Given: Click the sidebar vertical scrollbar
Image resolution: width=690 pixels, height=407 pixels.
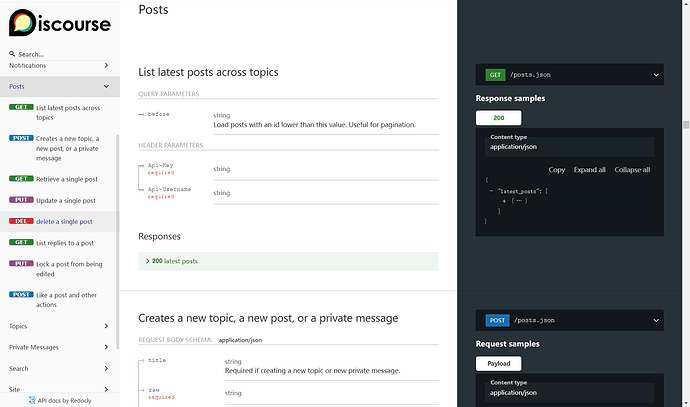Looking at the screenshot, I should [x=117, y=242].
